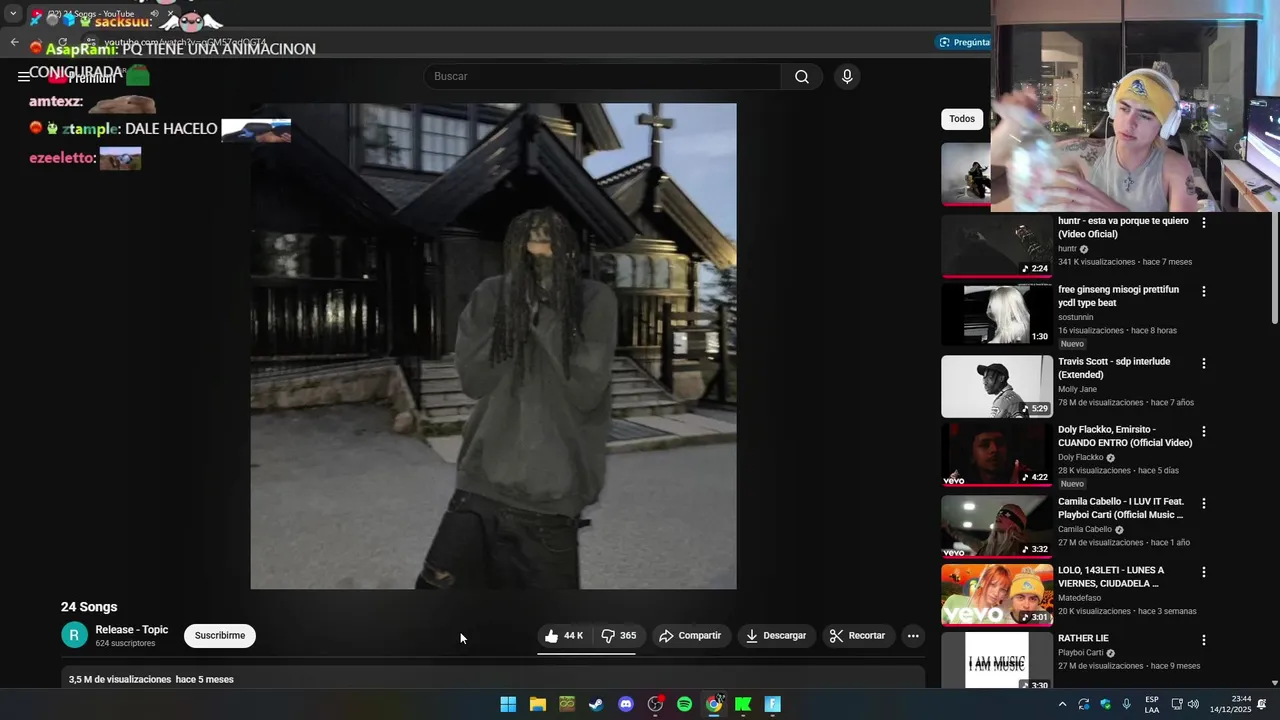
Task: Click Compartir to share the video
Action: click(690, 636)
